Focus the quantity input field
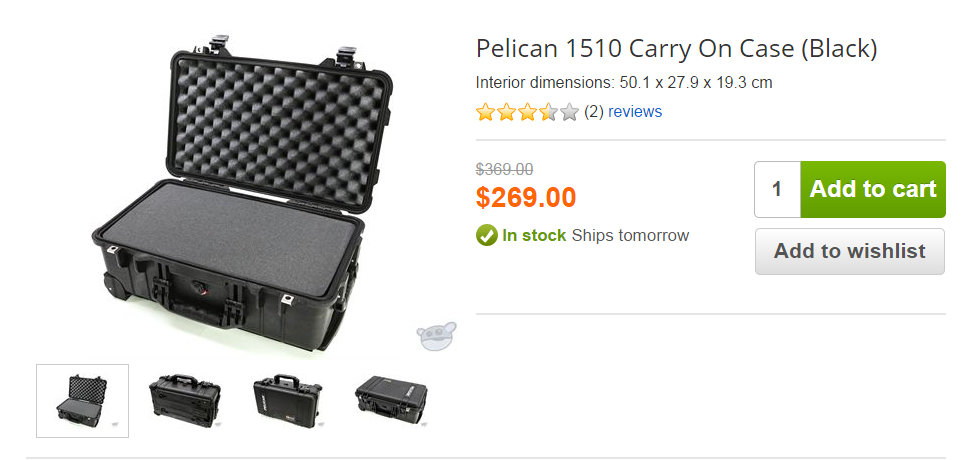The width and height of the screenshot is (962, 460). [777, 189]
